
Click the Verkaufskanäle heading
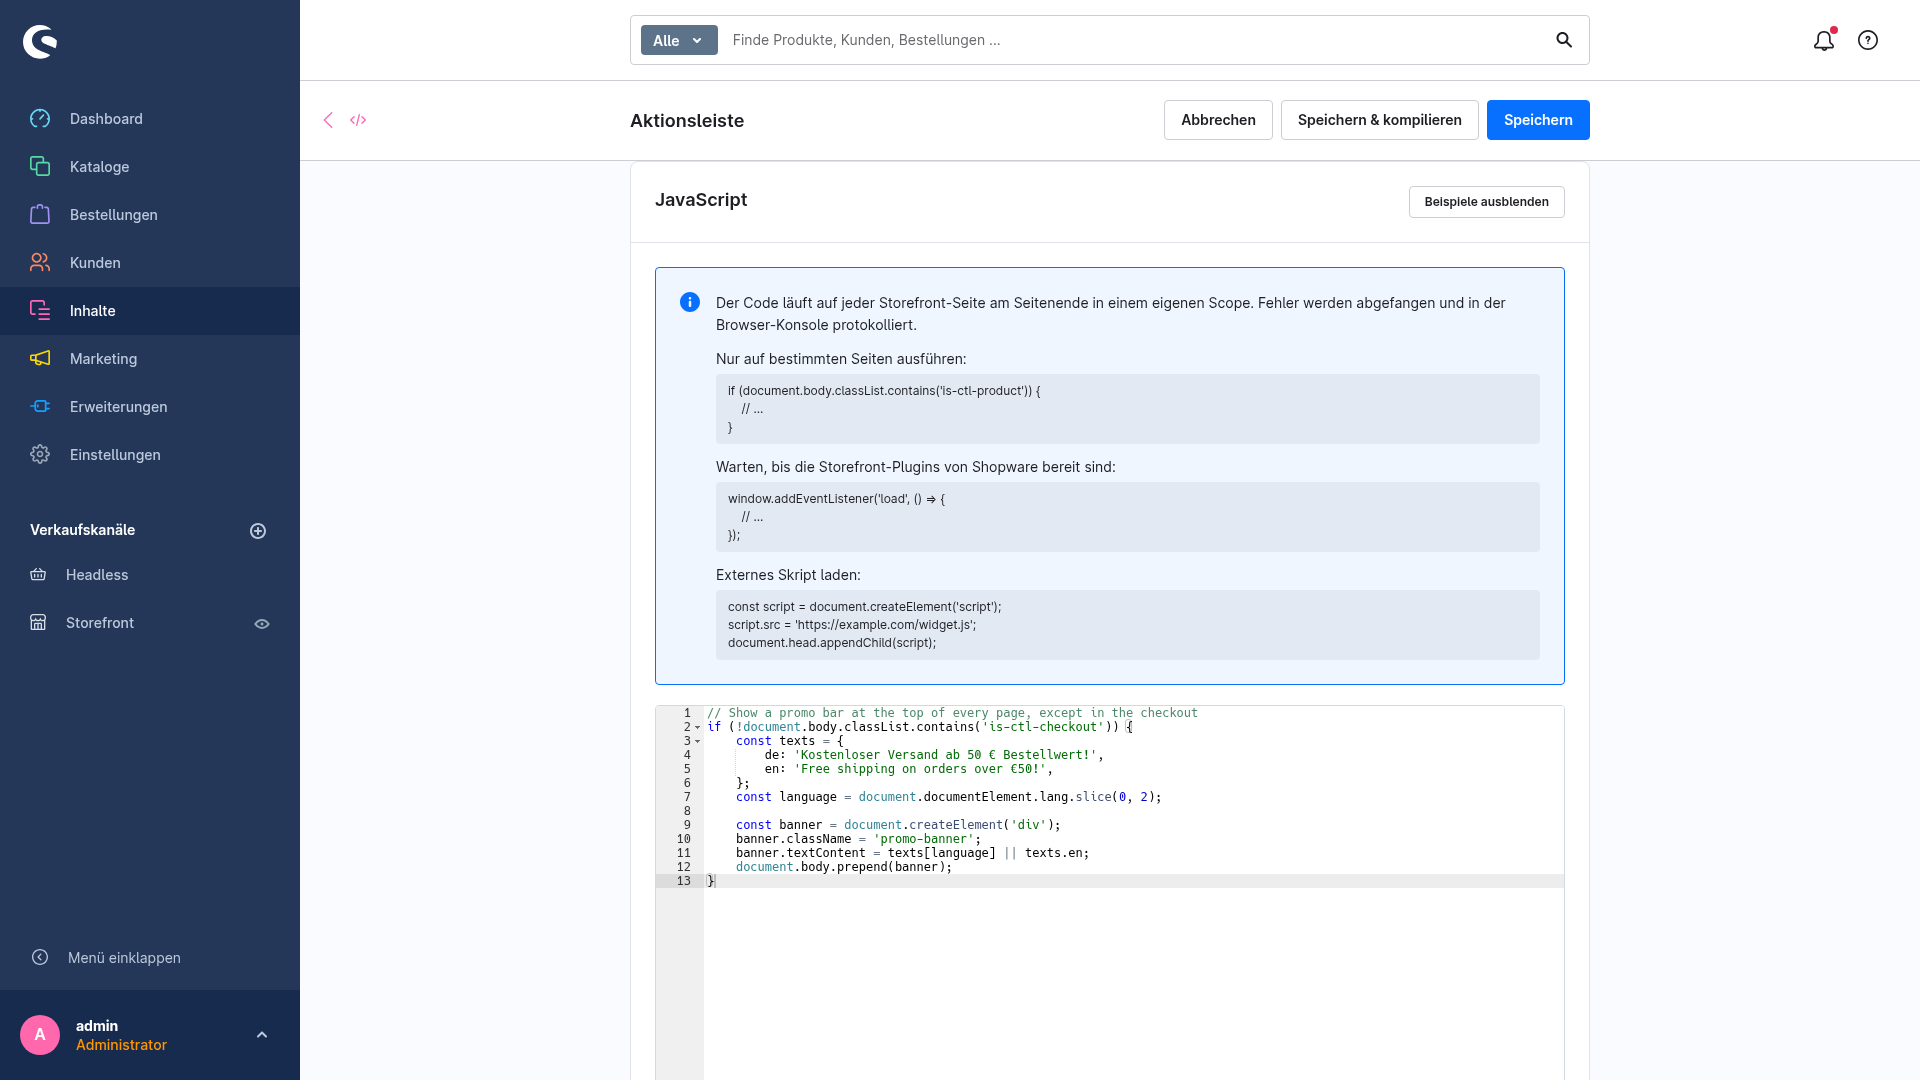click(x=82, y=530)
